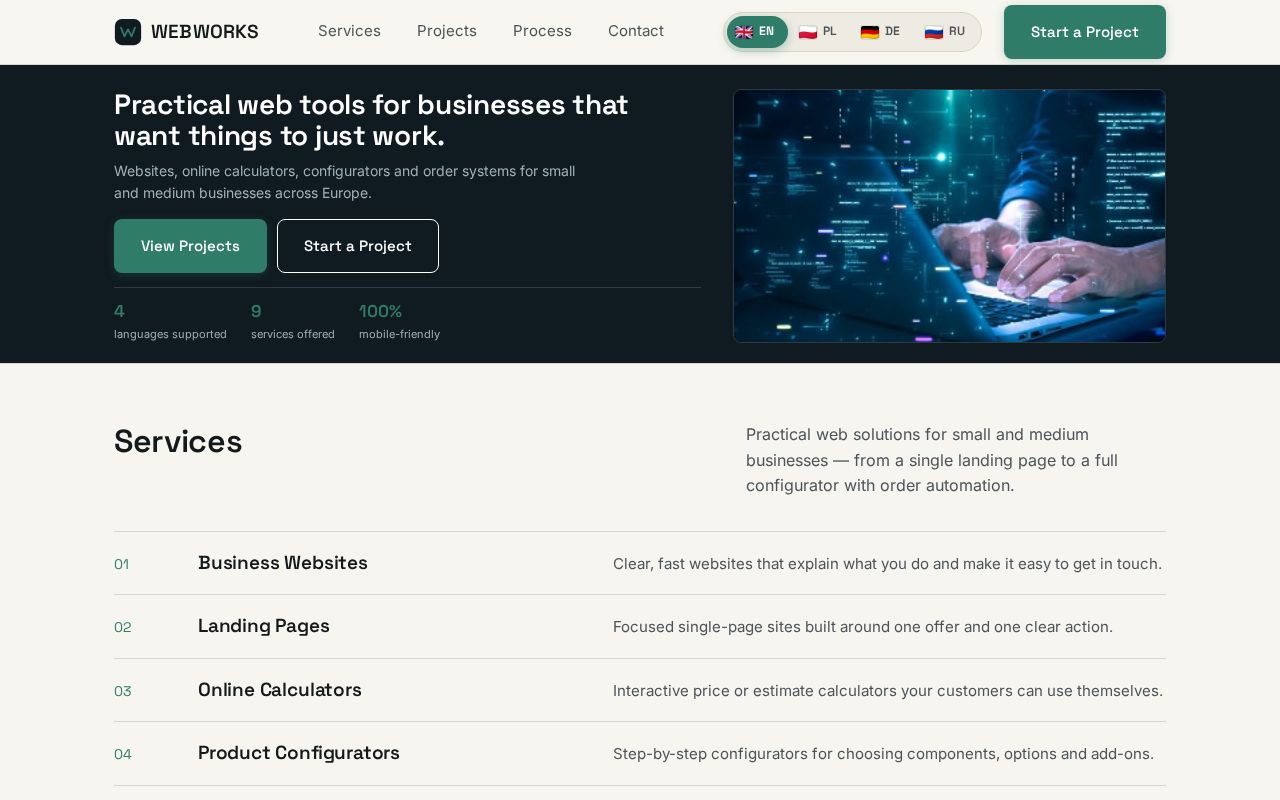
Task: Select the EN language option
Action: pyautogui.click(x=757, y=32)
